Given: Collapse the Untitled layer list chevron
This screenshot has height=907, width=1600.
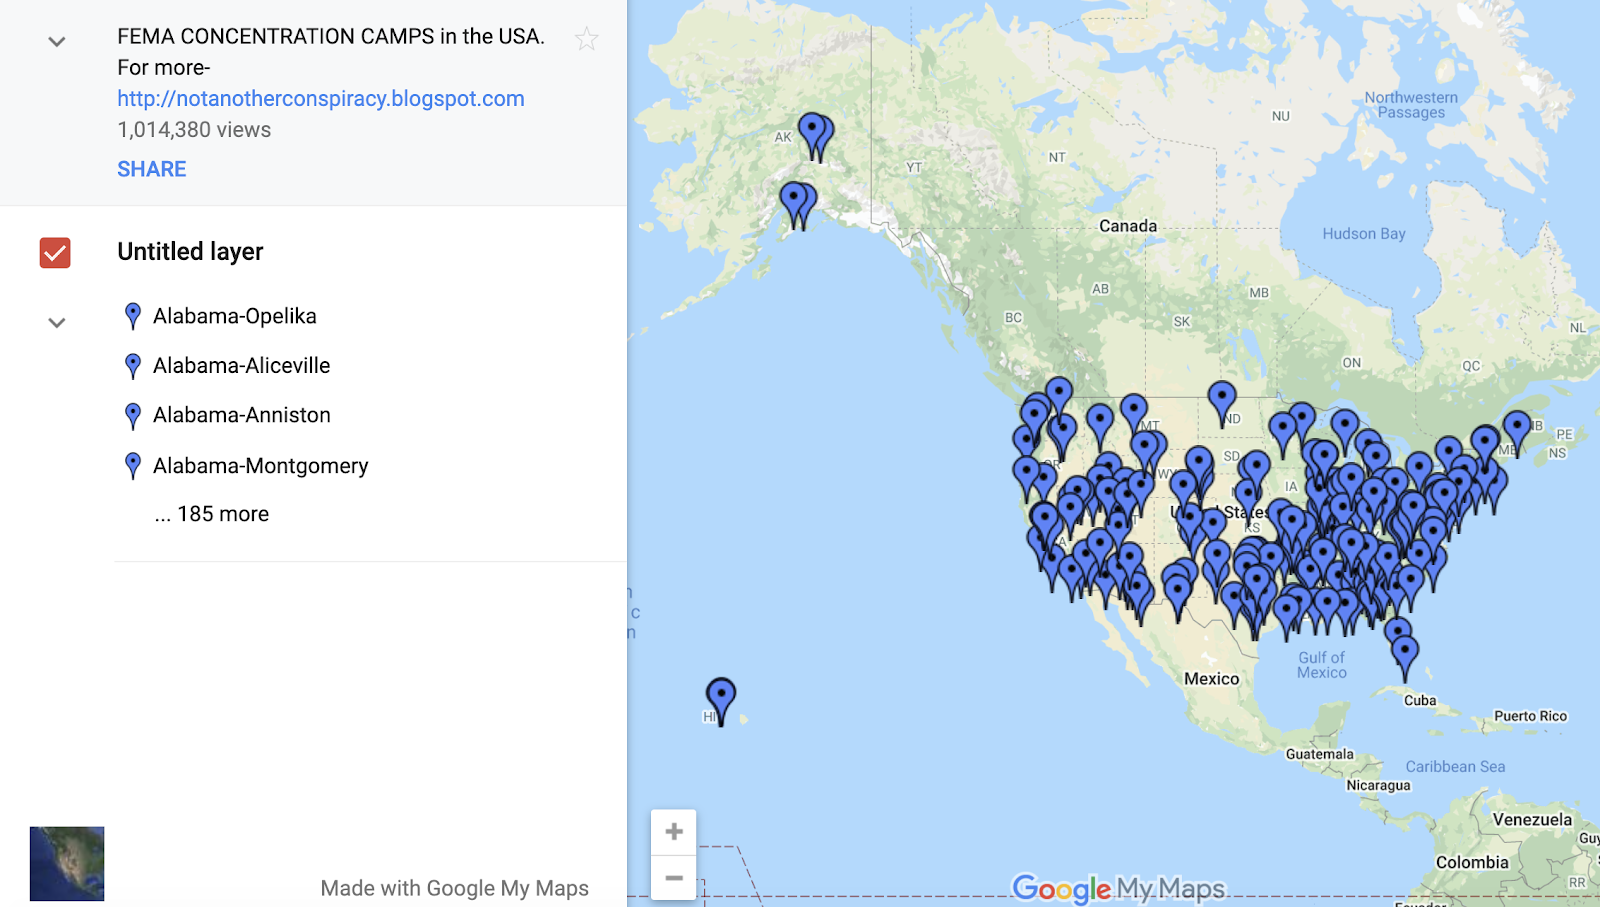Looking at the screenshot, I should (57, 323).
